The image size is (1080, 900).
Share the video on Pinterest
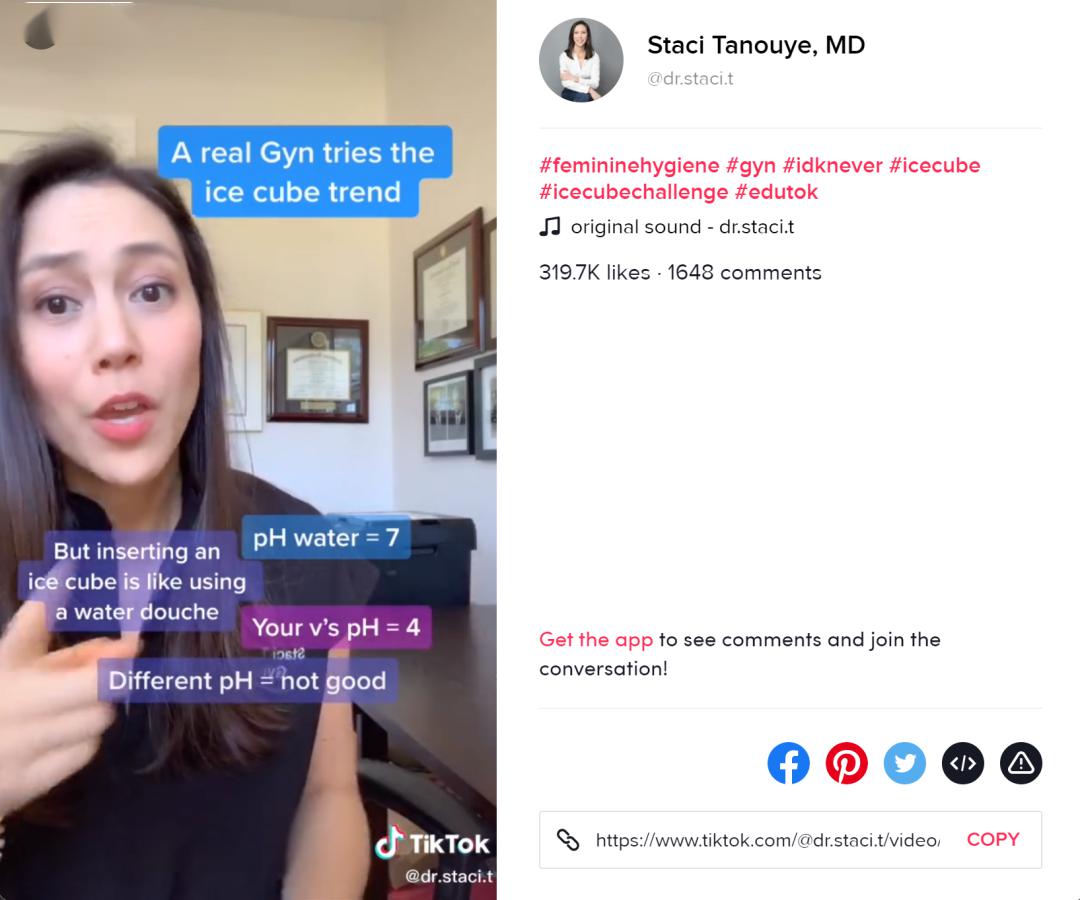coord(846,763)
